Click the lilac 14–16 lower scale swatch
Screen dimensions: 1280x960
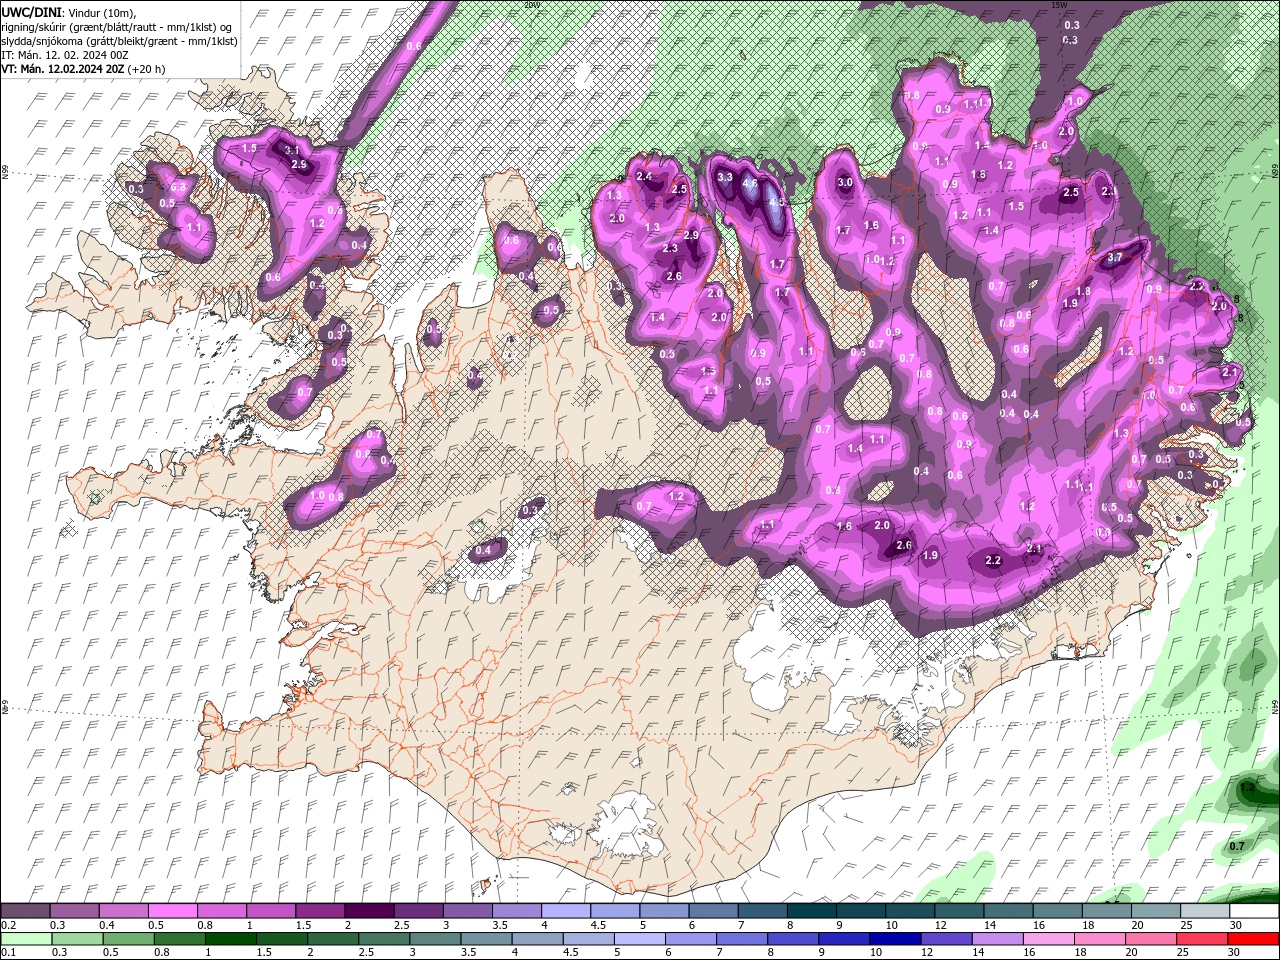[998, 939]
